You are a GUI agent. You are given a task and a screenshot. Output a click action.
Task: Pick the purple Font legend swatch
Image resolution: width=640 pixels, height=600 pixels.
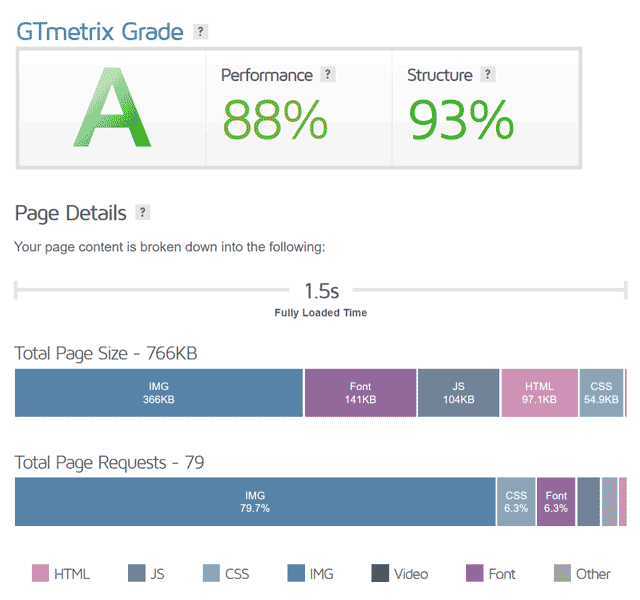coord(475,573)
